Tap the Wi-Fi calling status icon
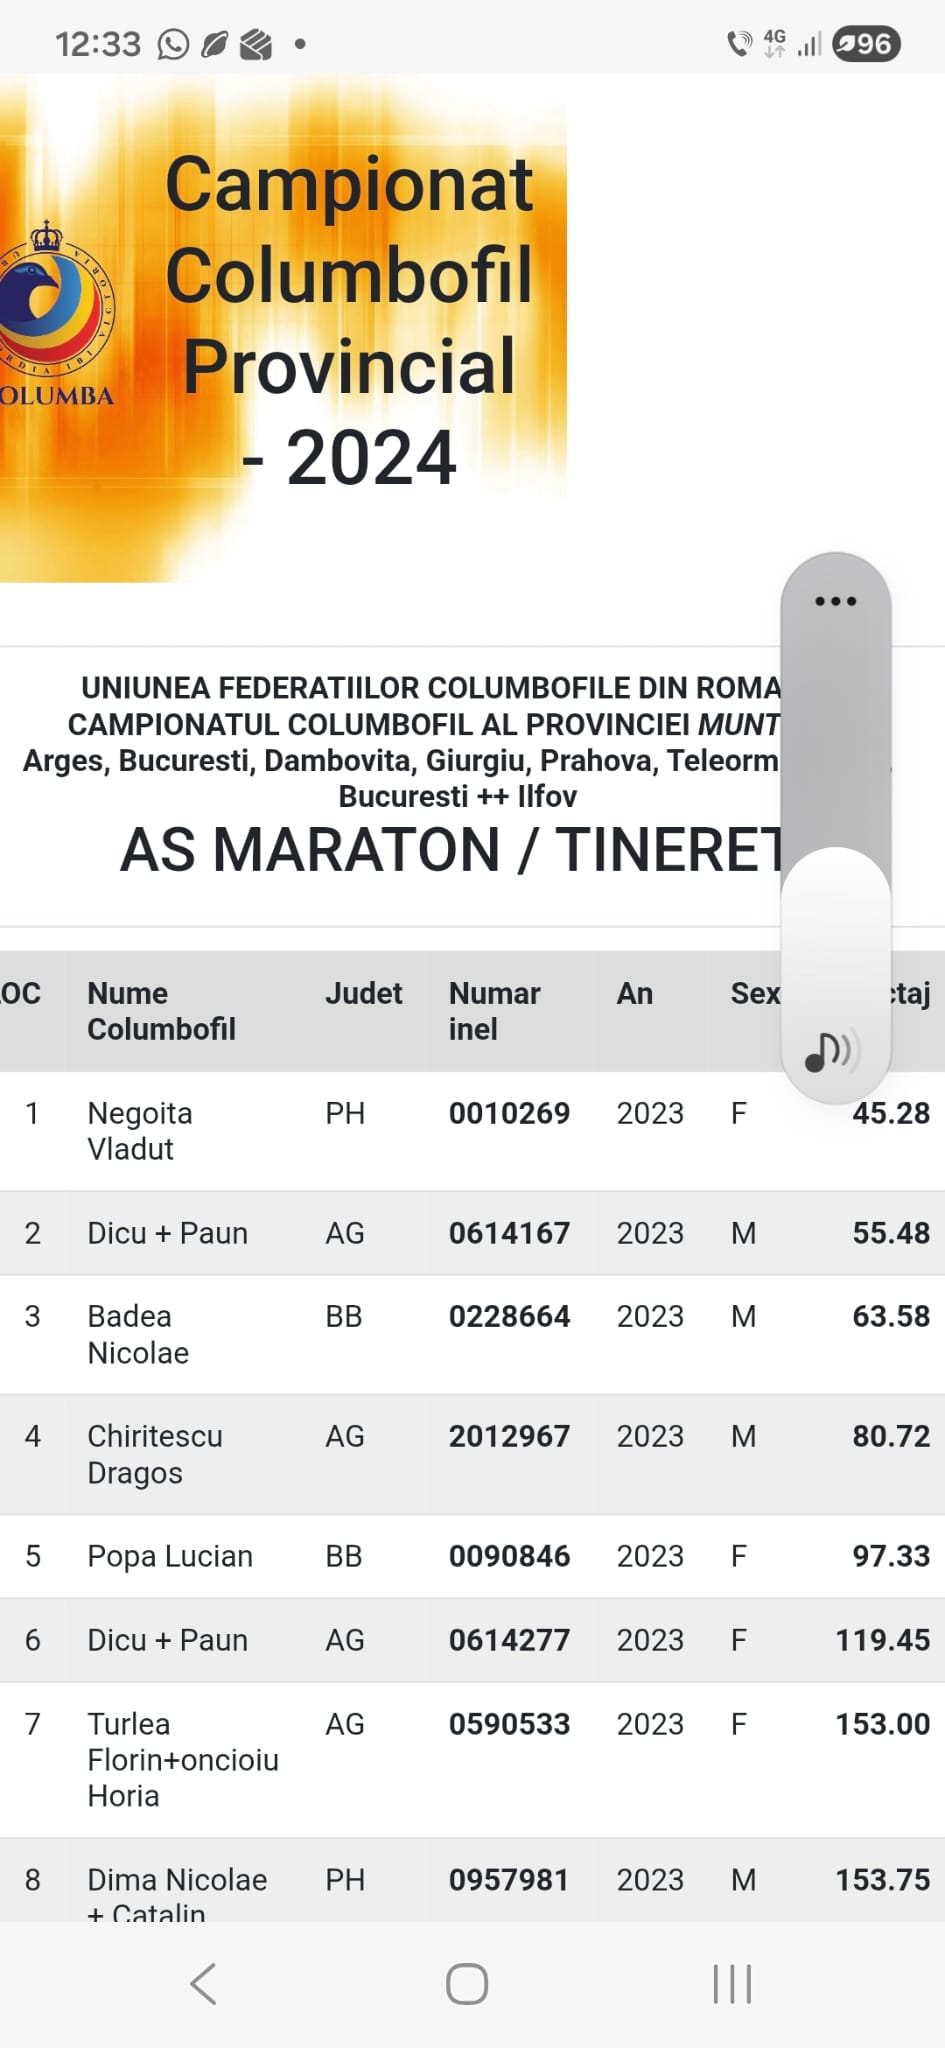Screen dimensions: 945x2048 (739, 44)
